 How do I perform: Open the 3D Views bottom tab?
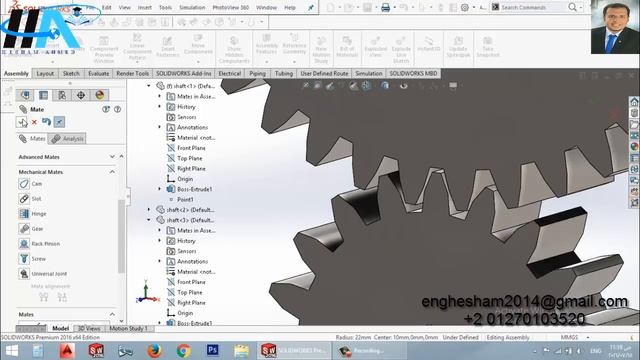89,329
